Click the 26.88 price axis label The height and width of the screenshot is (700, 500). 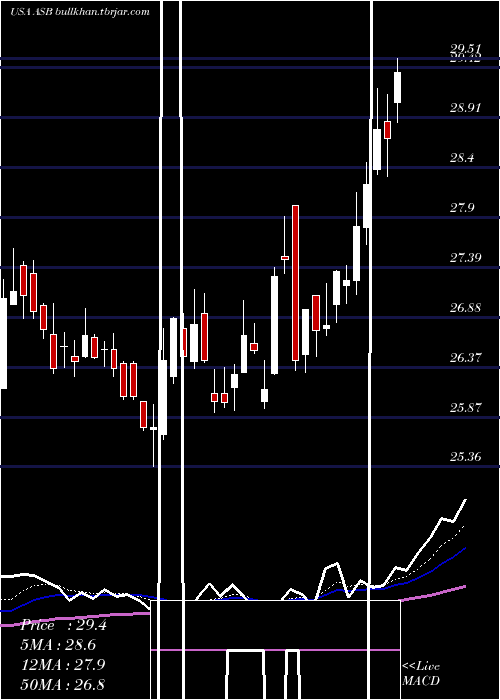[x=466, y=308]
